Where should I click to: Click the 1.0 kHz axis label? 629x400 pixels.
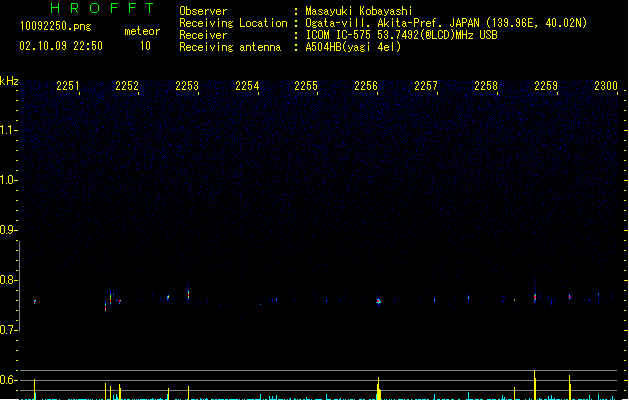tap(7, 180)
